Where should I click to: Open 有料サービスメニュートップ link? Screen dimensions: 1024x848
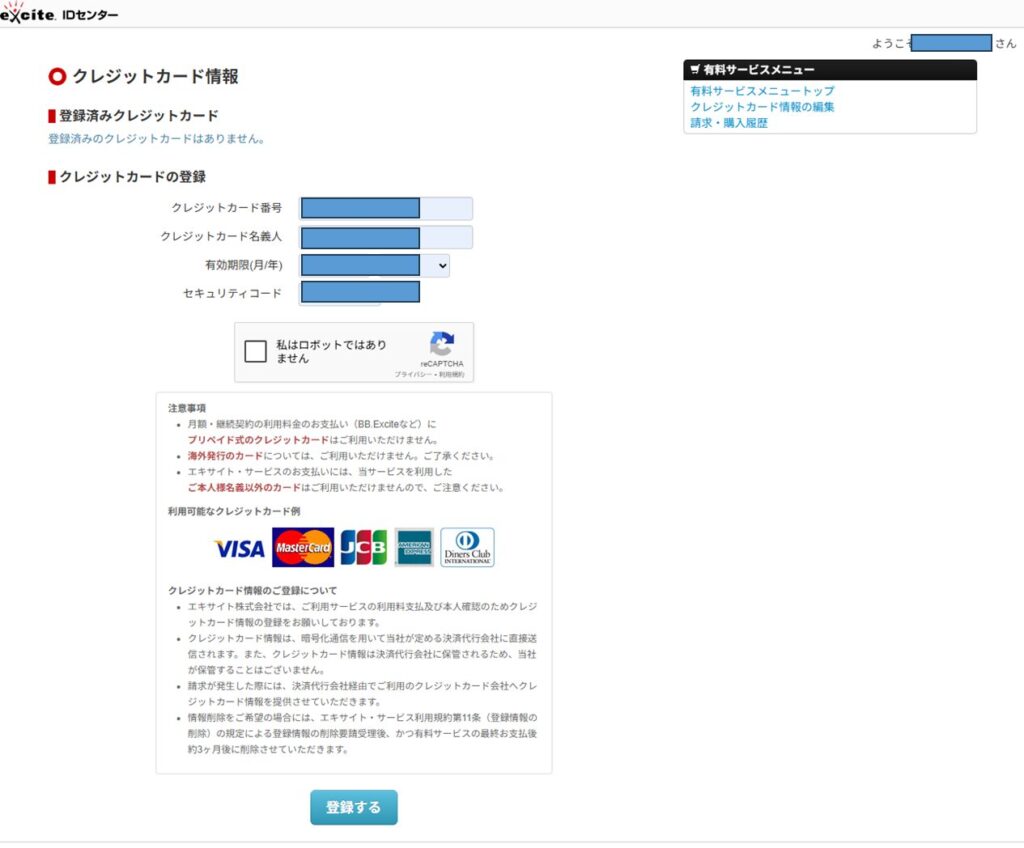[x=762, y=91]
